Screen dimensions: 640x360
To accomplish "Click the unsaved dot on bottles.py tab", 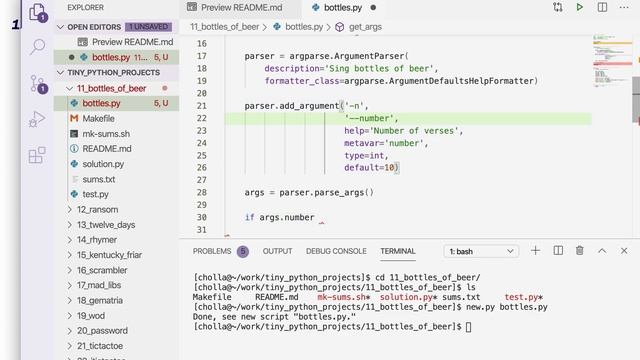I will (373, 7).
